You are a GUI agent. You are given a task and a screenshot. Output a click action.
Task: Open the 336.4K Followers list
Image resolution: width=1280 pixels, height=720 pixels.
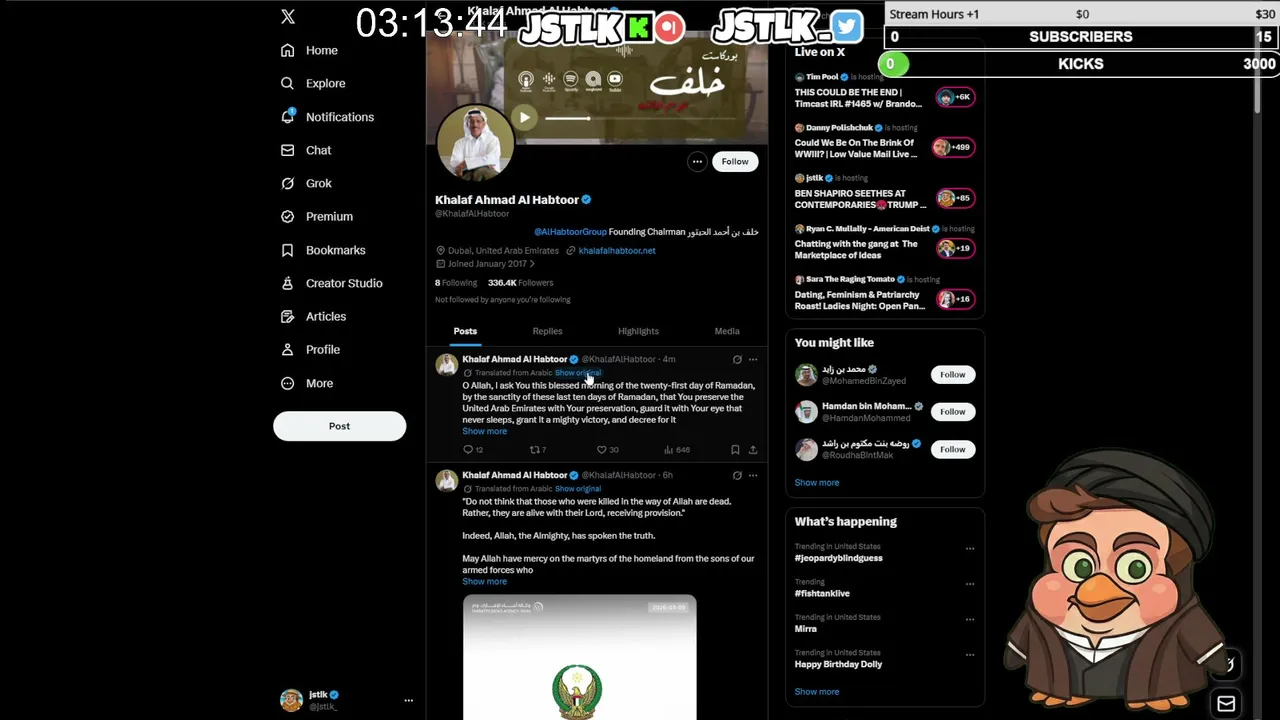pyautogui.click(x=520, y=283)
